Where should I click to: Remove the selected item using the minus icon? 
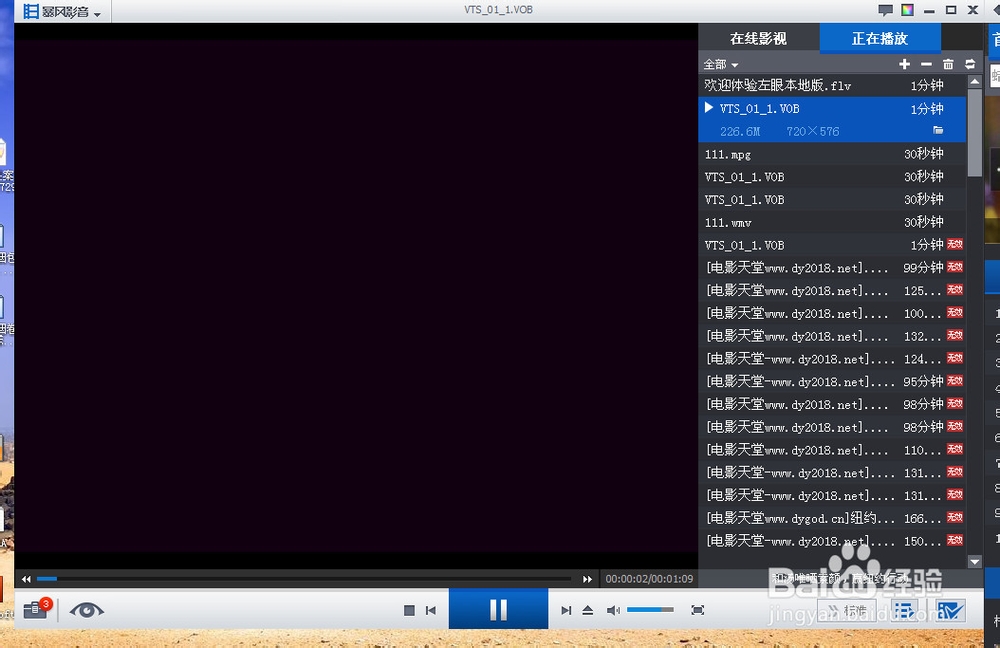926,64
